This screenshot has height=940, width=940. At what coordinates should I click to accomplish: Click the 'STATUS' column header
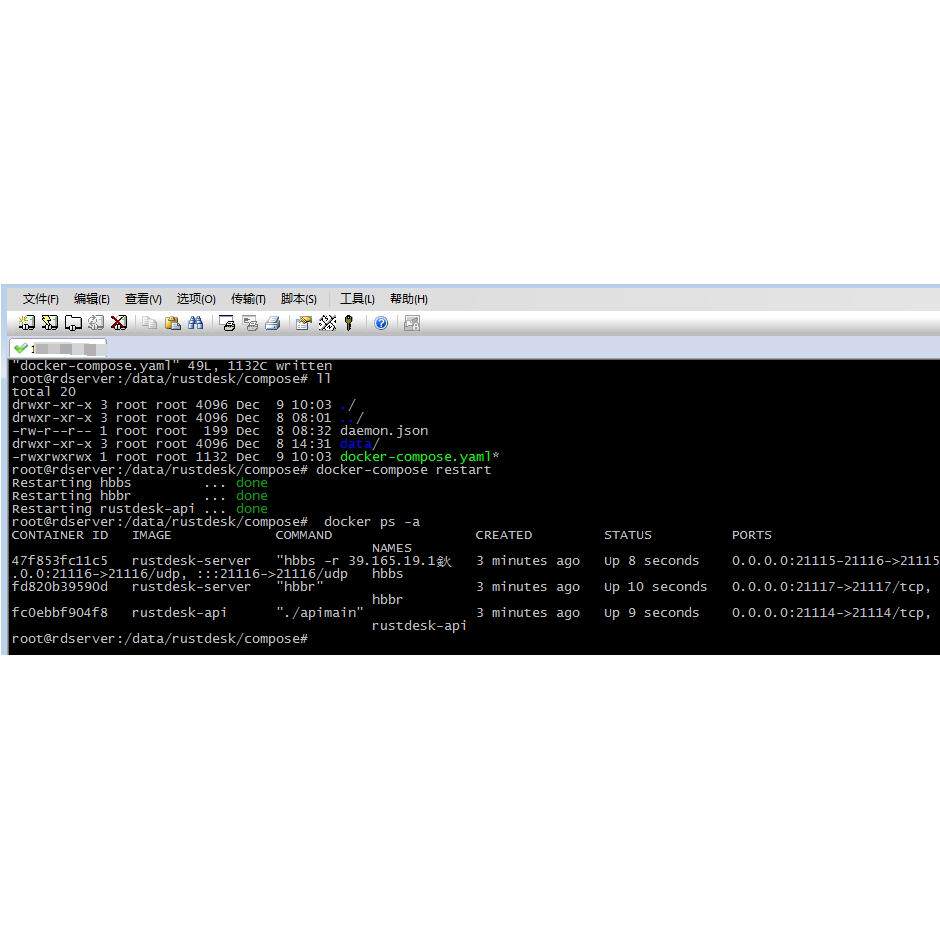[628, 535]
